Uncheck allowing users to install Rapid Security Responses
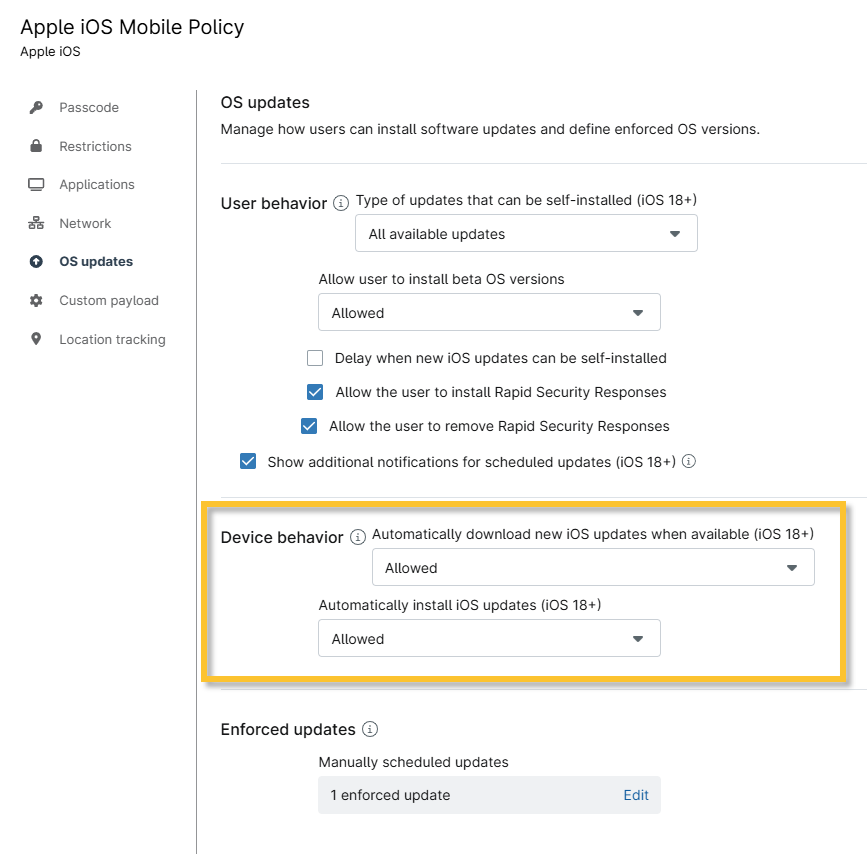Screen dimensions: 867x854 (x=315, y=392)
